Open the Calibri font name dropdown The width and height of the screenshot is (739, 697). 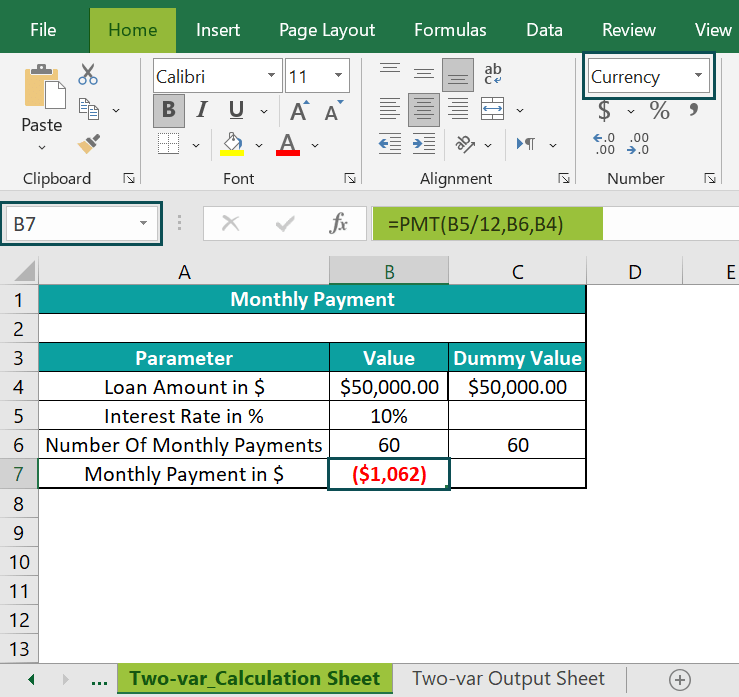tap(271, 75)
